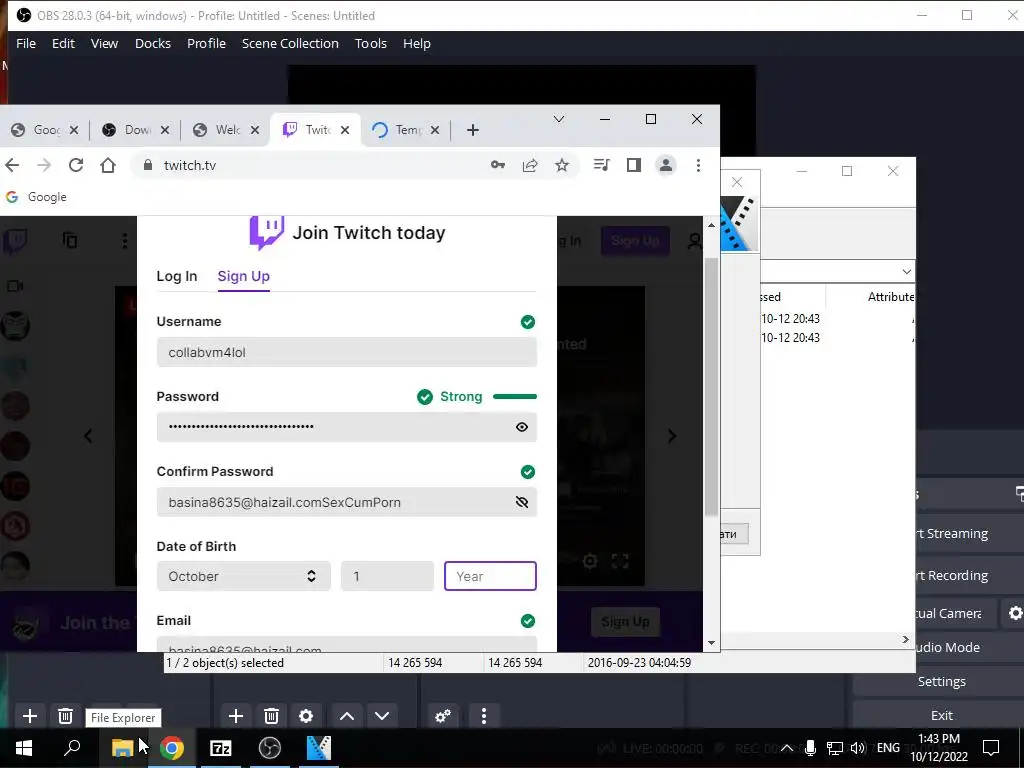Open the Help menu in OBS
Viewport: 1024px width, 768px height.
coord(417,43)
